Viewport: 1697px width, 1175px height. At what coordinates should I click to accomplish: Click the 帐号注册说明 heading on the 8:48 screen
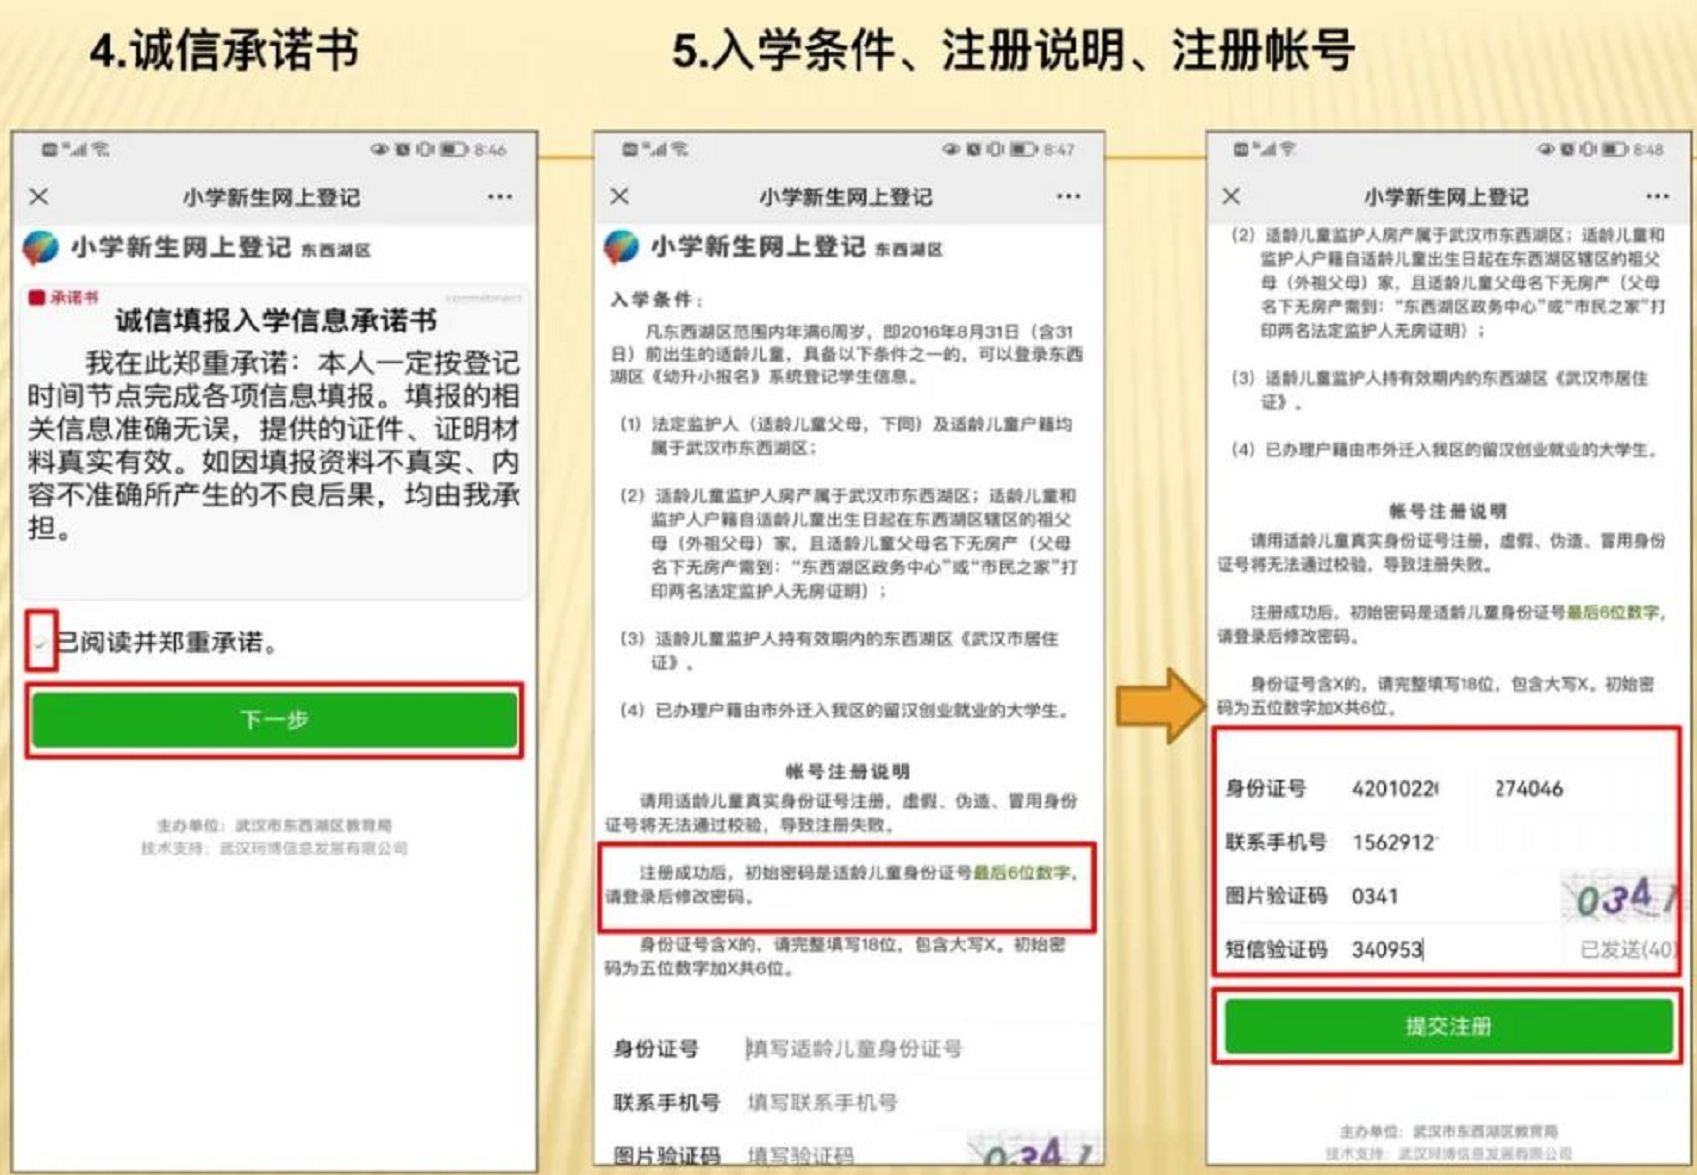[x=1448, y=511]
